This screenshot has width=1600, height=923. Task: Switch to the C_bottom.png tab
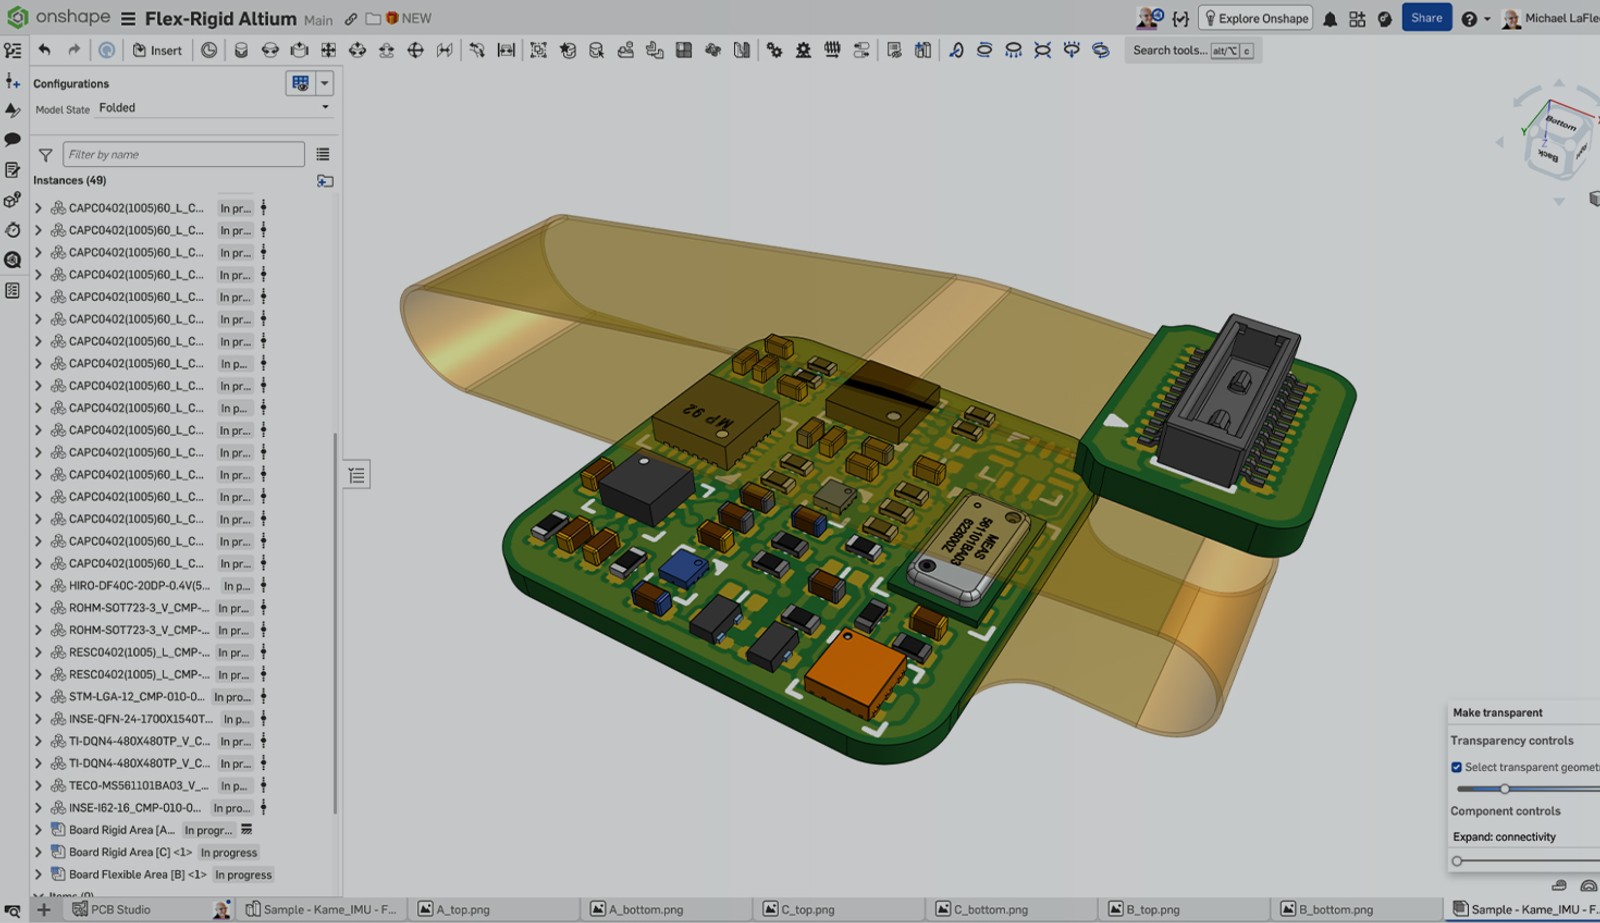[989, 909]
